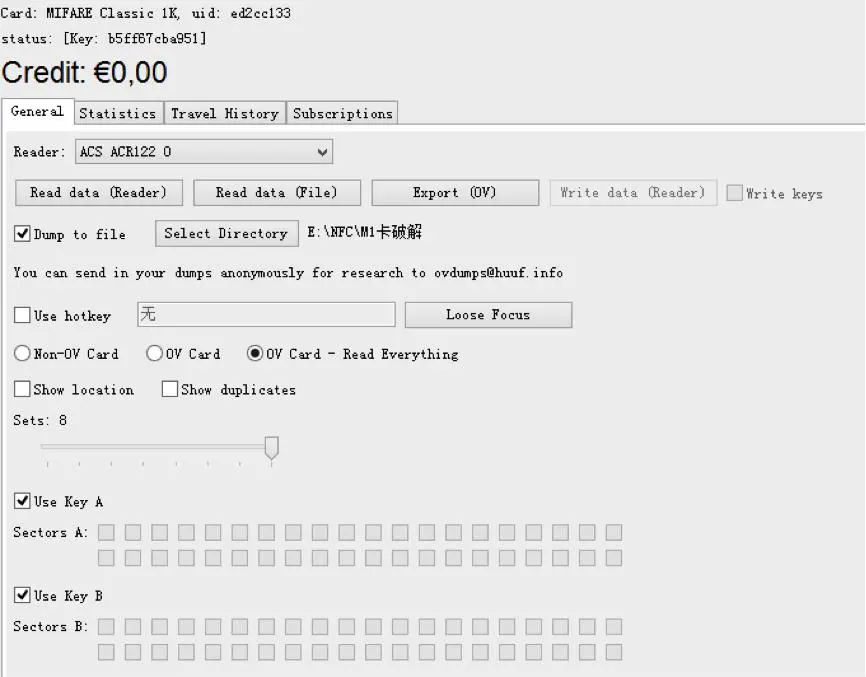Click the Select Directory button
This screenshot has width=866, height=677.
coord(226,233)
